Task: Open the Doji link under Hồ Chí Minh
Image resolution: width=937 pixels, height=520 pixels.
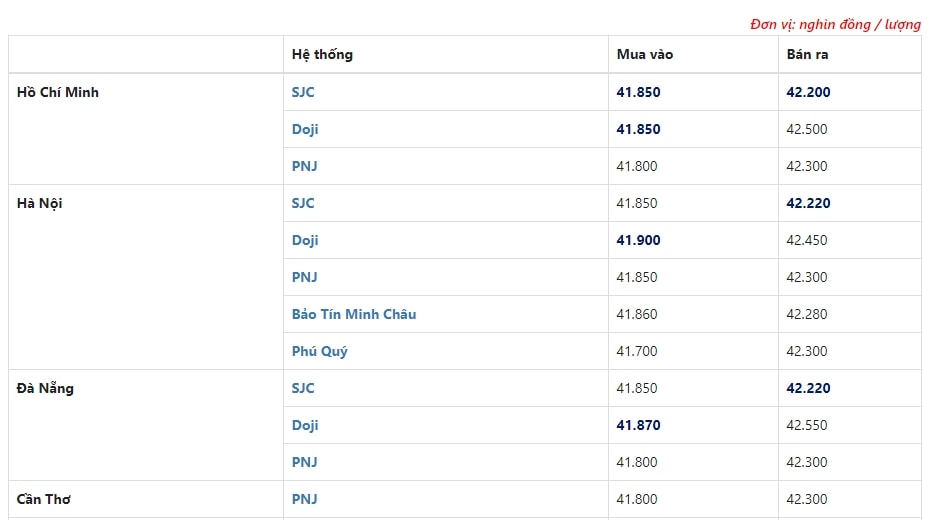Action: point(305,129)
